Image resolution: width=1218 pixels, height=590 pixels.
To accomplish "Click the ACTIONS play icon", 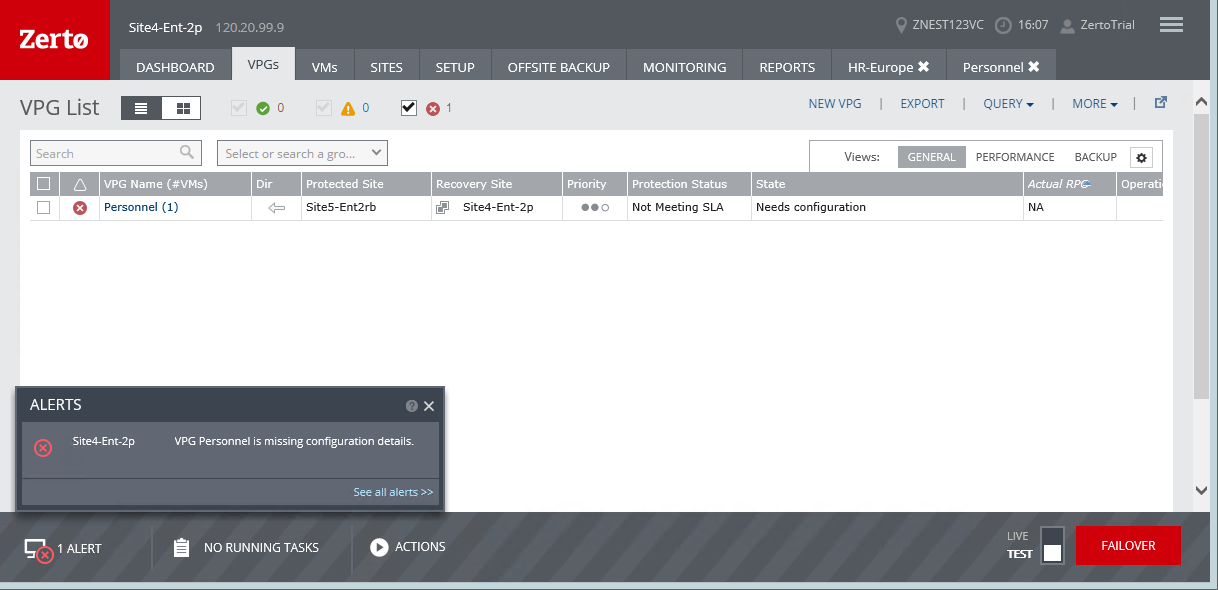I will [x=379, y=547].
